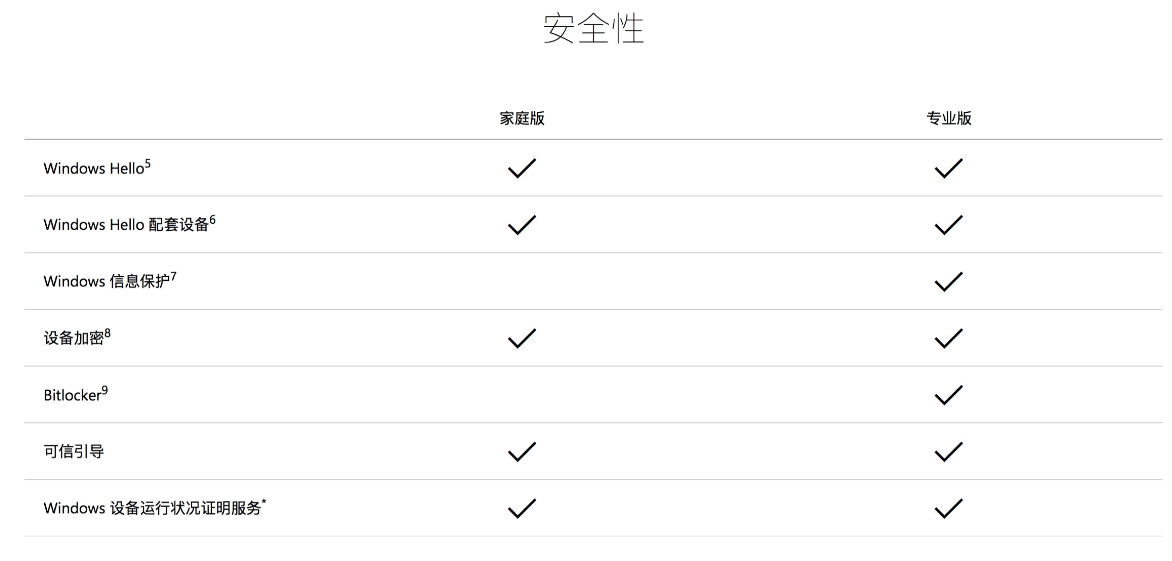Viewport: 1172px width, 561px height.
Task: Click the 安全性 section heading
Action: [x=593, y=29]
